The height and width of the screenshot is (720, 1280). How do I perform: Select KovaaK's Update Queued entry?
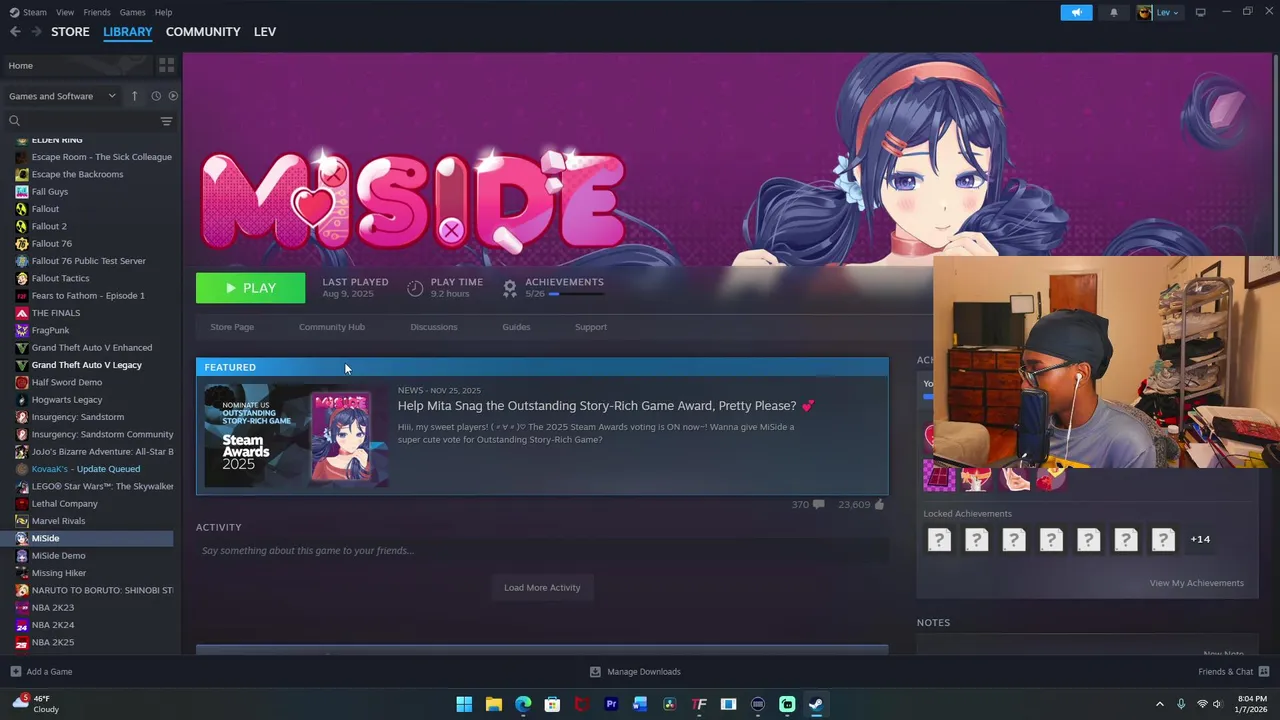tap(86, 469)
